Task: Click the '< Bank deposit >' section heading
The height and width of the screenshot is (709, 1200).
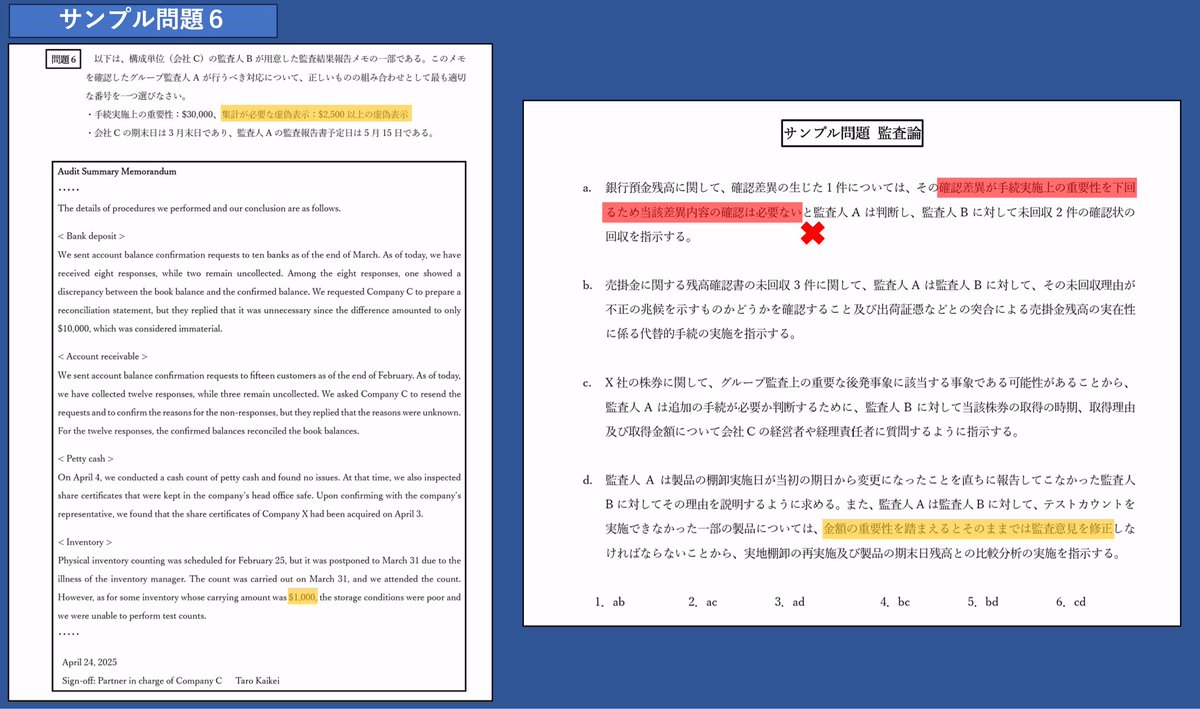Action: point(91,236)
